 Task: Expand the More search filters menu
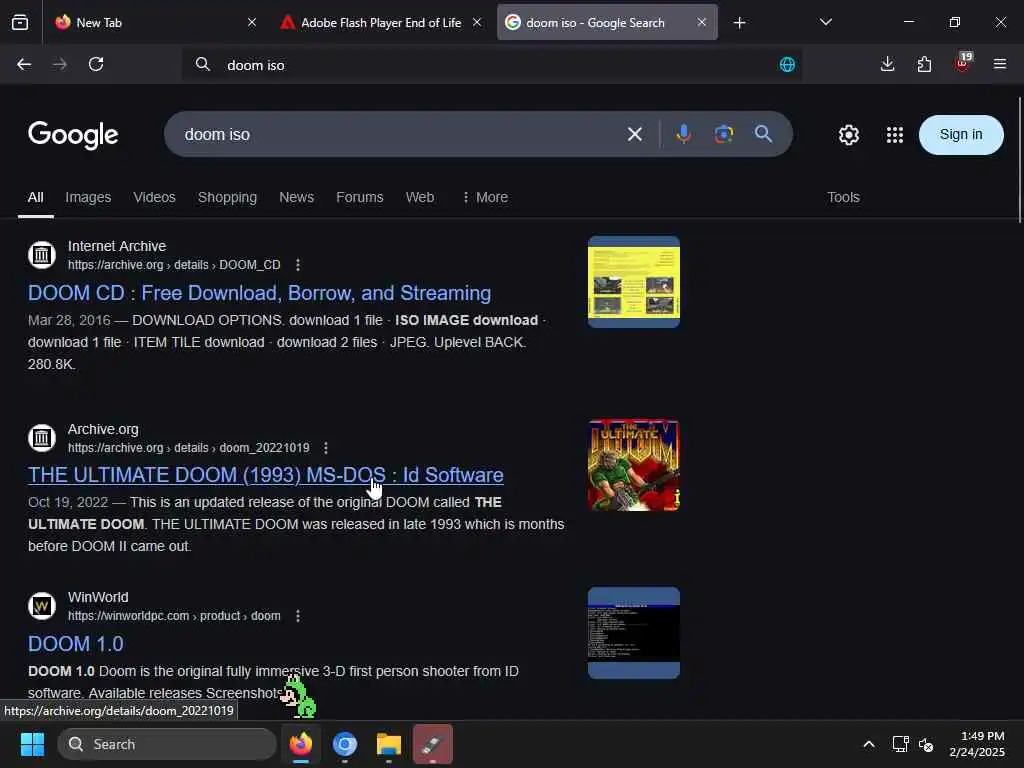485,197
